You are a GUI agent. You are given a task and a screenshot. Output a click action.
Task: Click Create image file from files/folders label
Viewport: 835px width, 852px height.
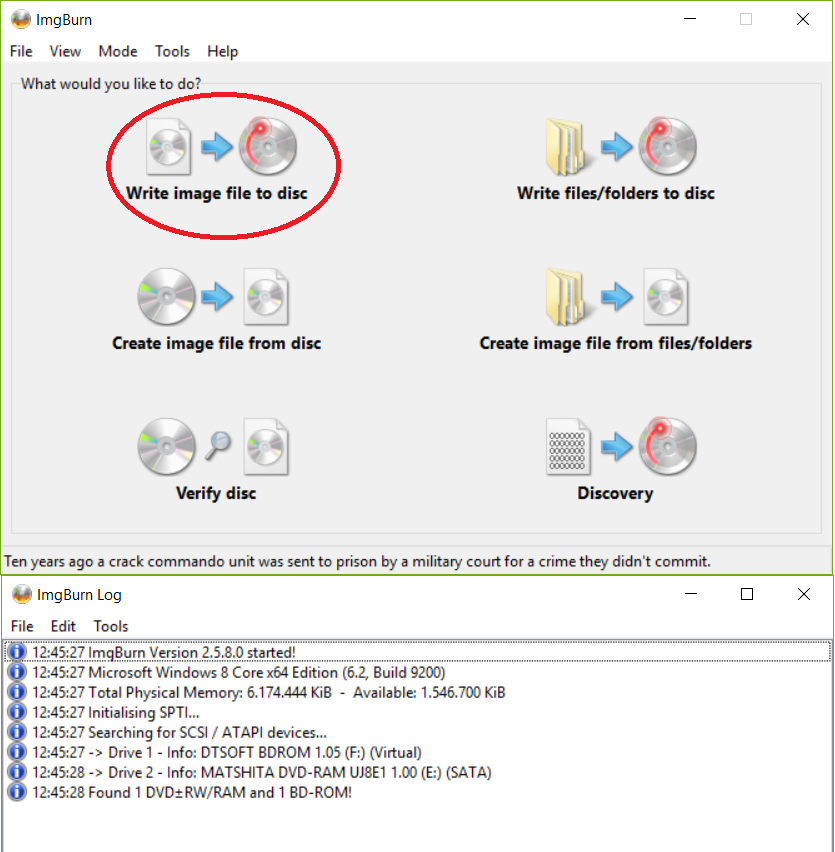(616, 343)
